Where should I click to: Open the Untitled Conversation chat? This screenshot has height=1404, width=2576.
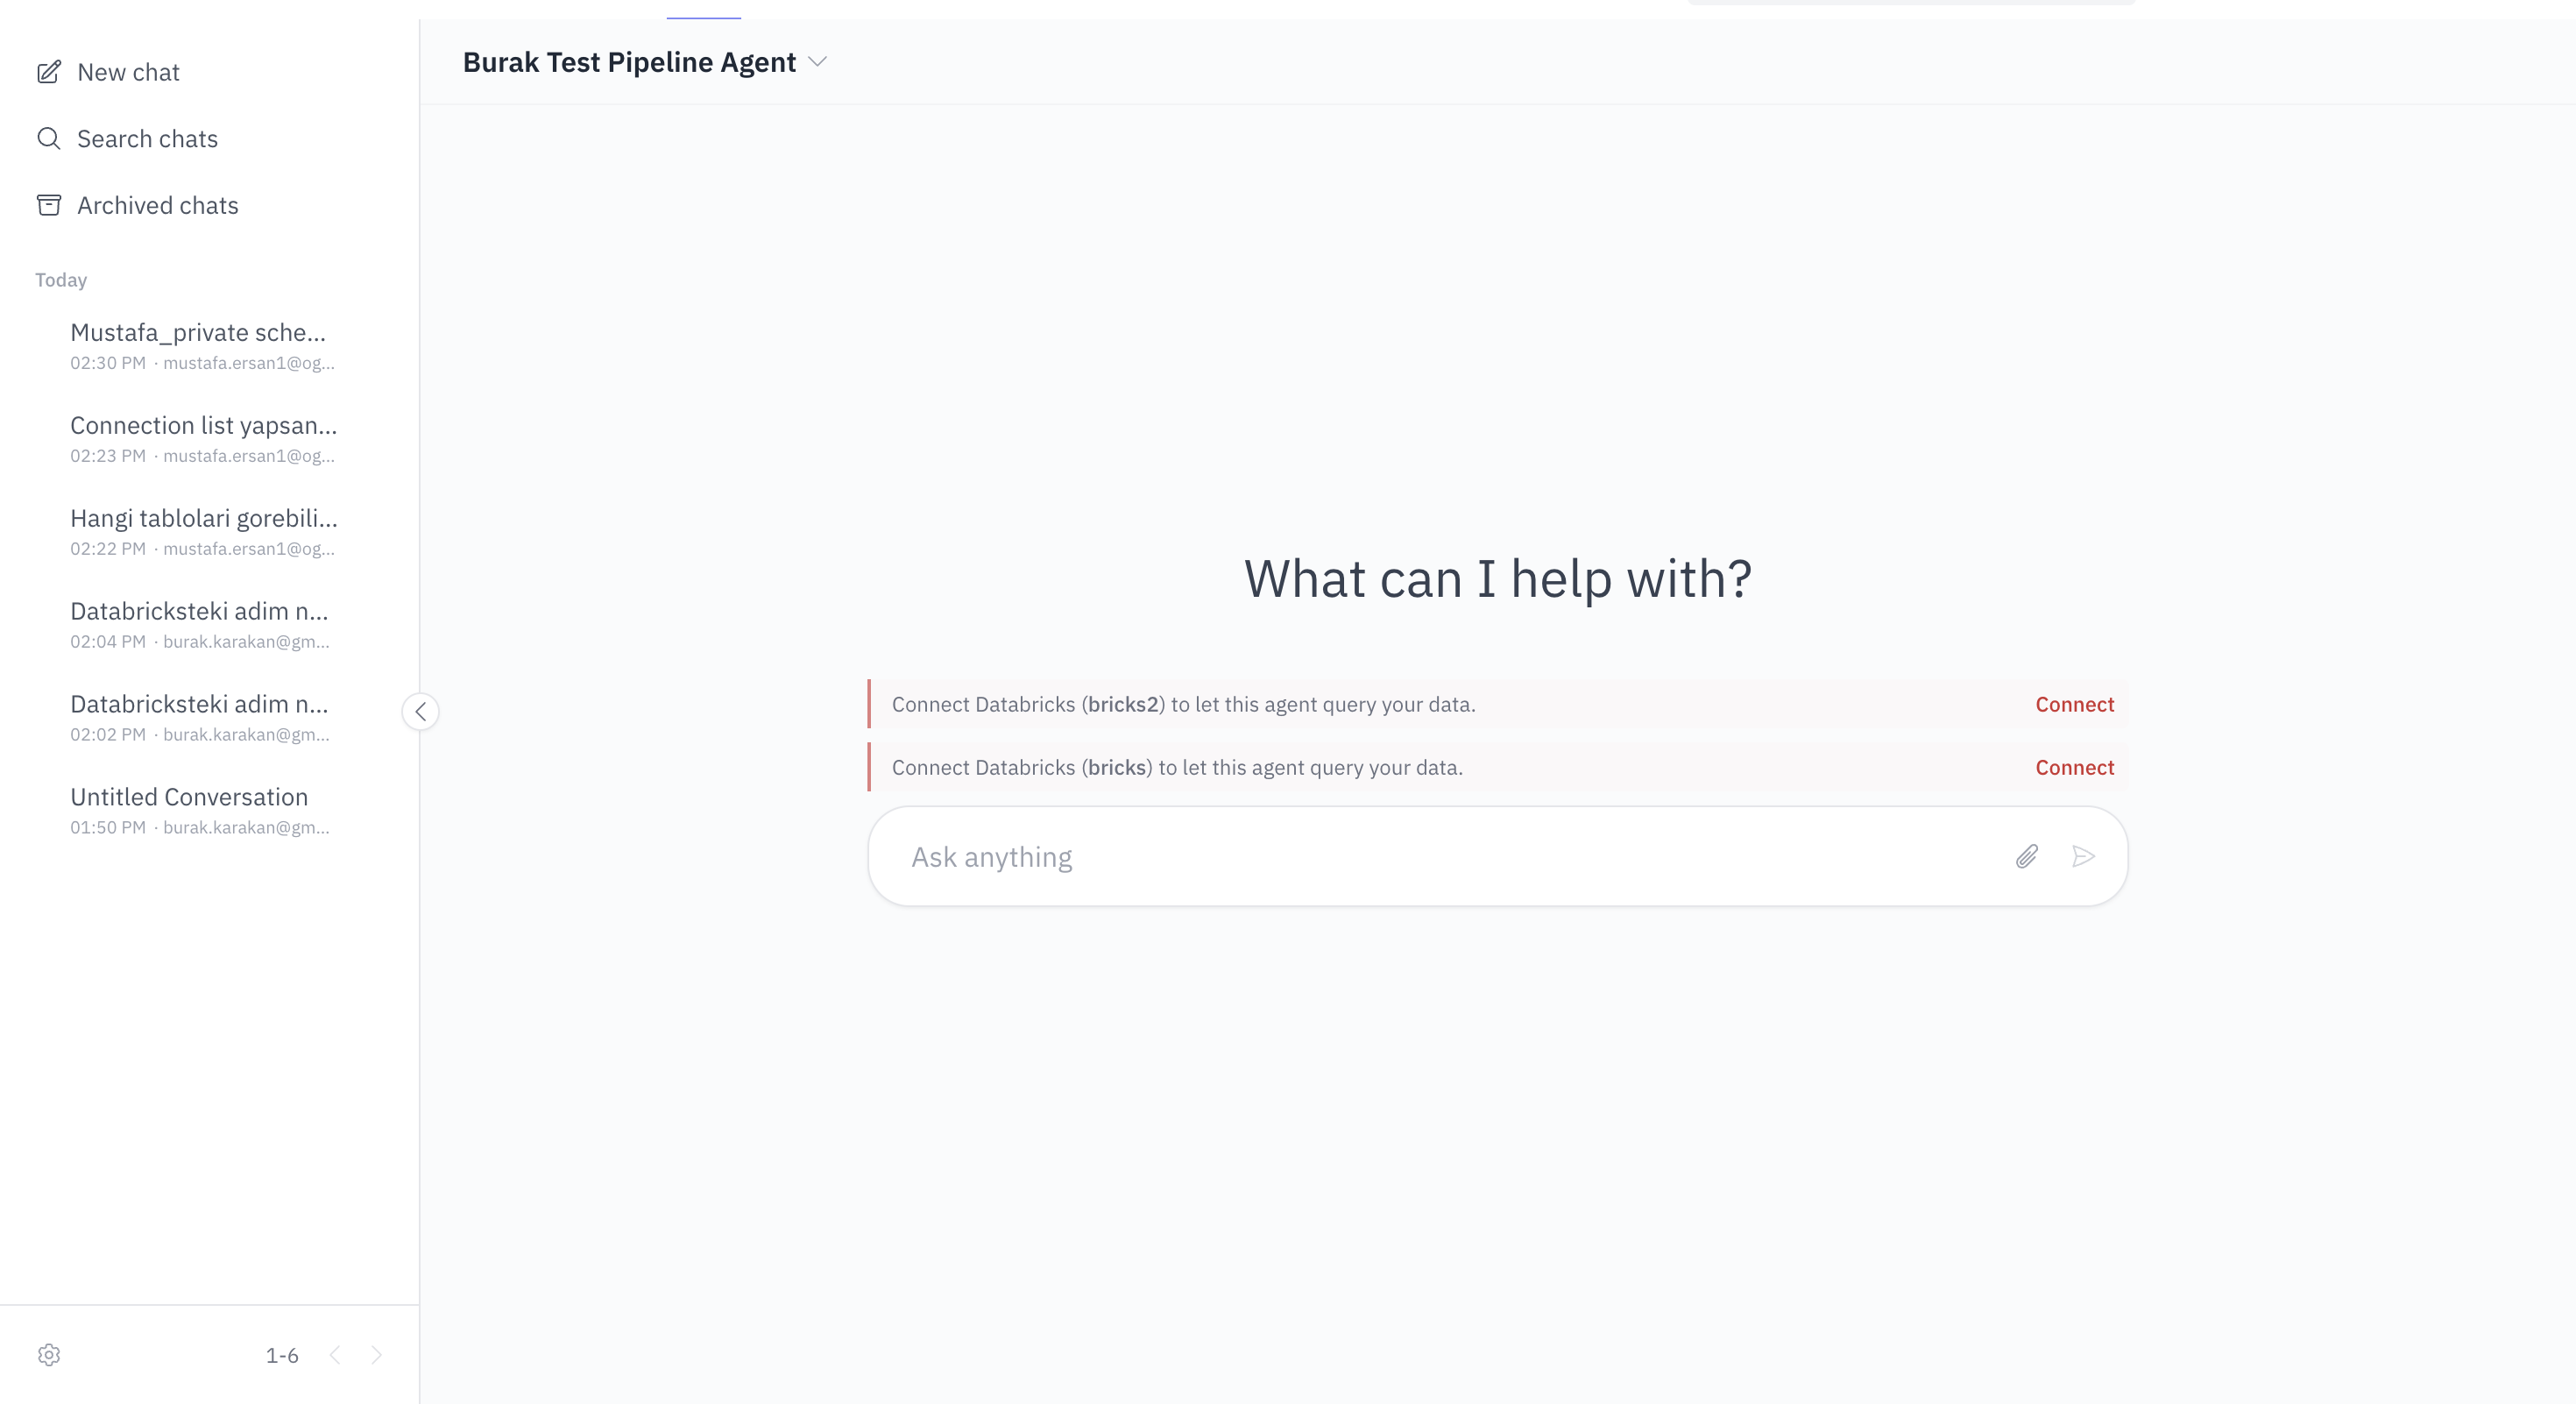click(204, 811)
